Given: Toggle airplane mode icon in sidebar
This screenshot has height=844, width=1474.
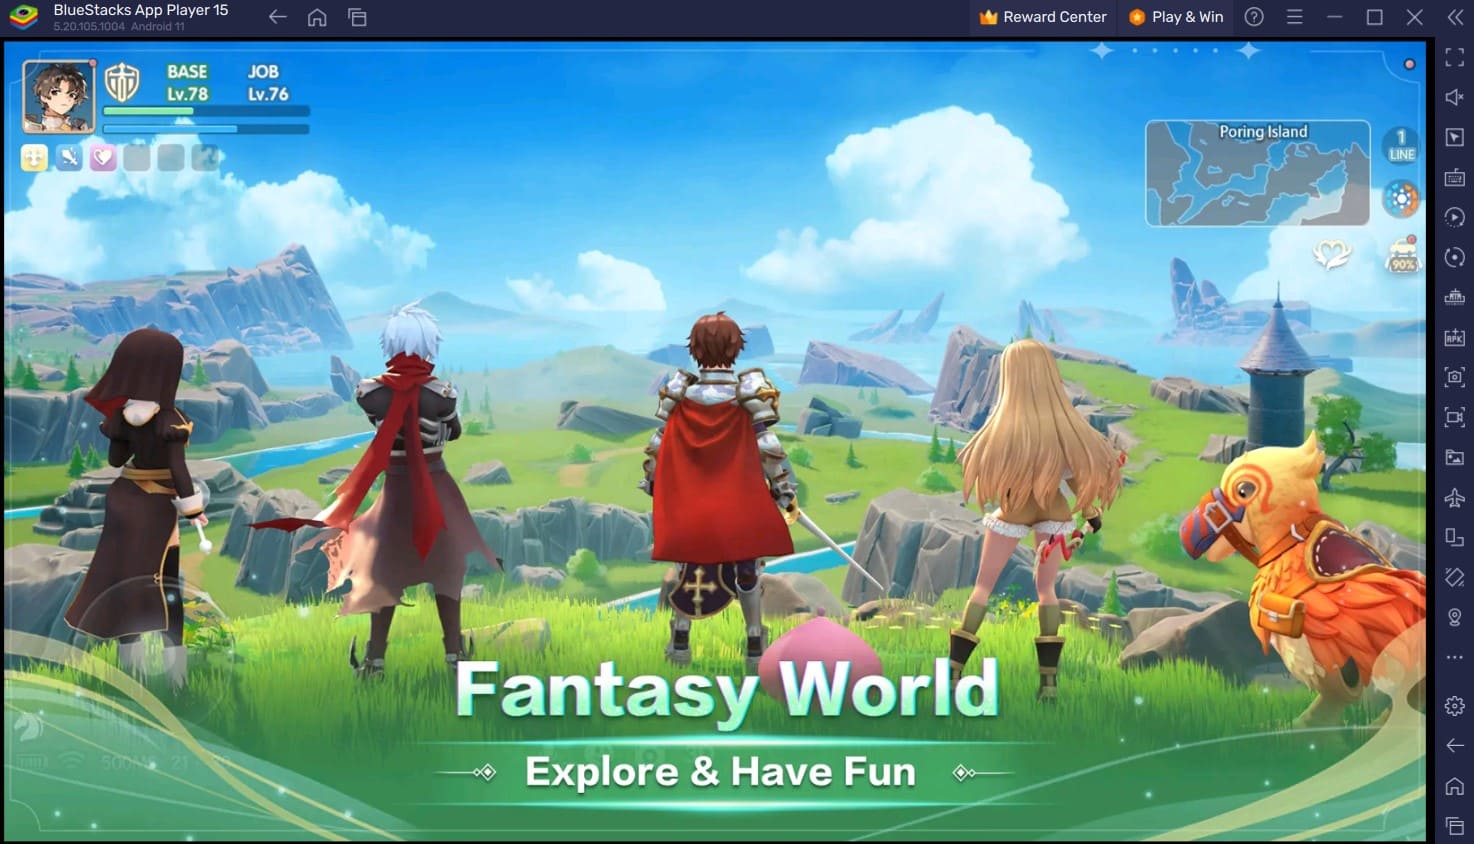Looking at the screenshot, I should coord(1455,497).
